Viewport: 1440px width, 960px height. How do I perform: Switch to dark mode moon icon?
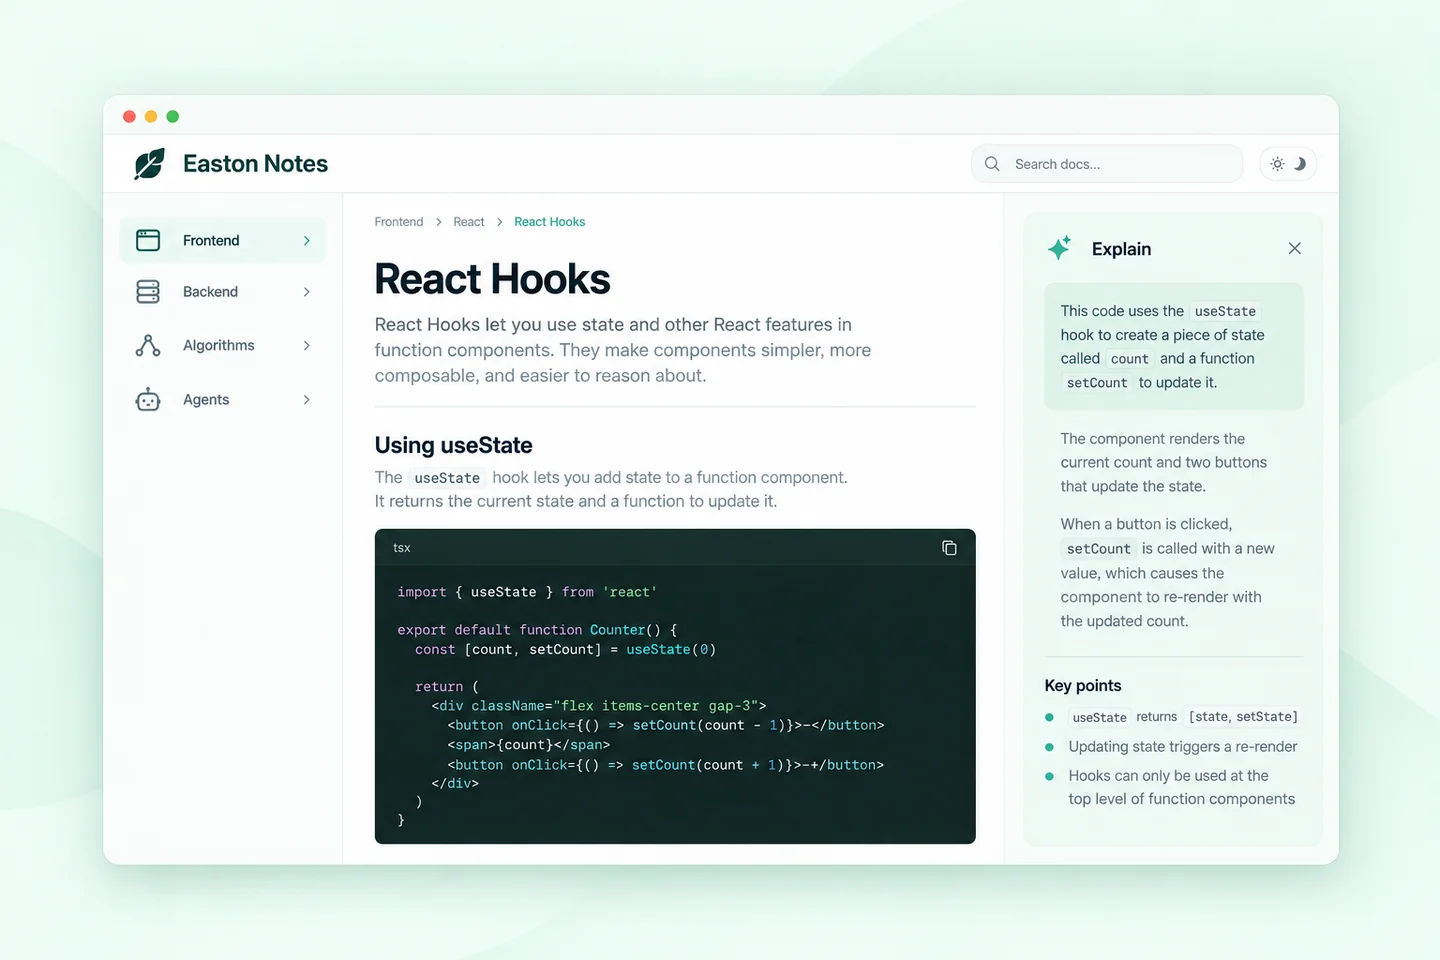[1300, 164]
